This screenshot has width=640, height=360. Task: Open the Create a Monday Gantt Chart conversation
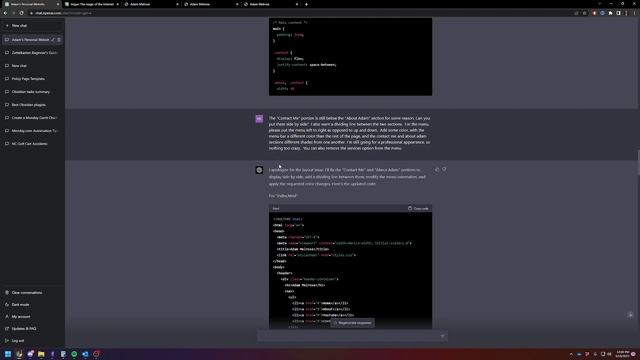pyautogui.click(x=32, y=118)
